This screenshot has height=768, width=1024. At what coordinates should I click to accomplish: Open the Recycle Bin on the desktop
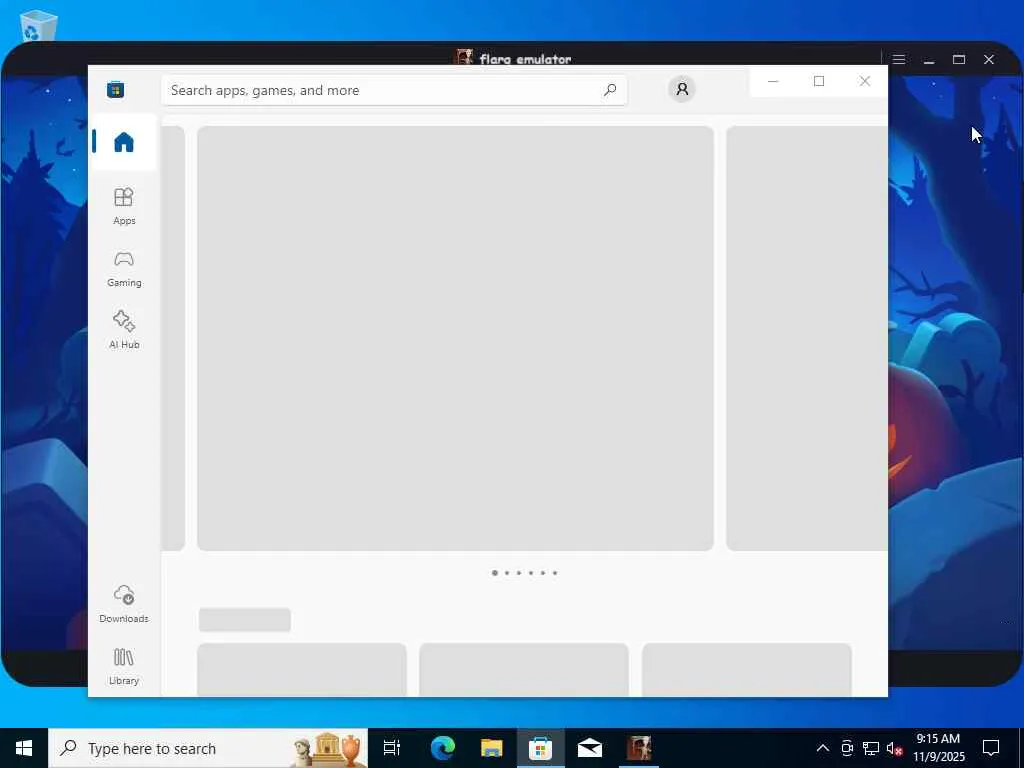(x=38, y=25)
